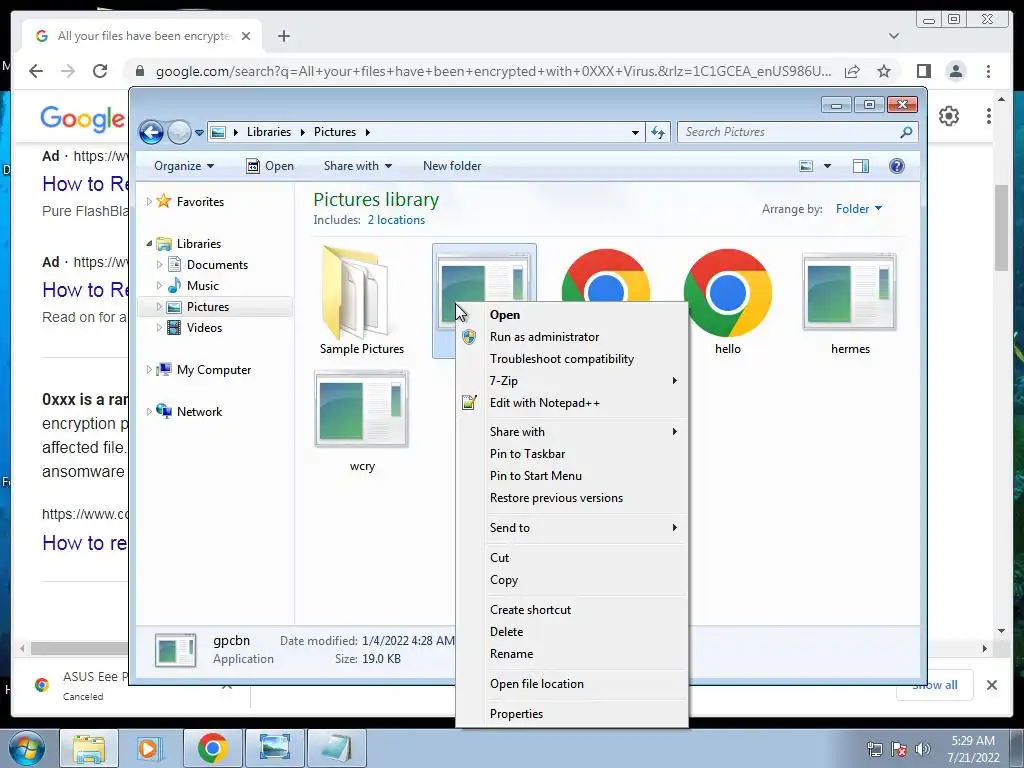
Task: Open Windows Explorer taskbar icon
Action: (x=89, y=748)
